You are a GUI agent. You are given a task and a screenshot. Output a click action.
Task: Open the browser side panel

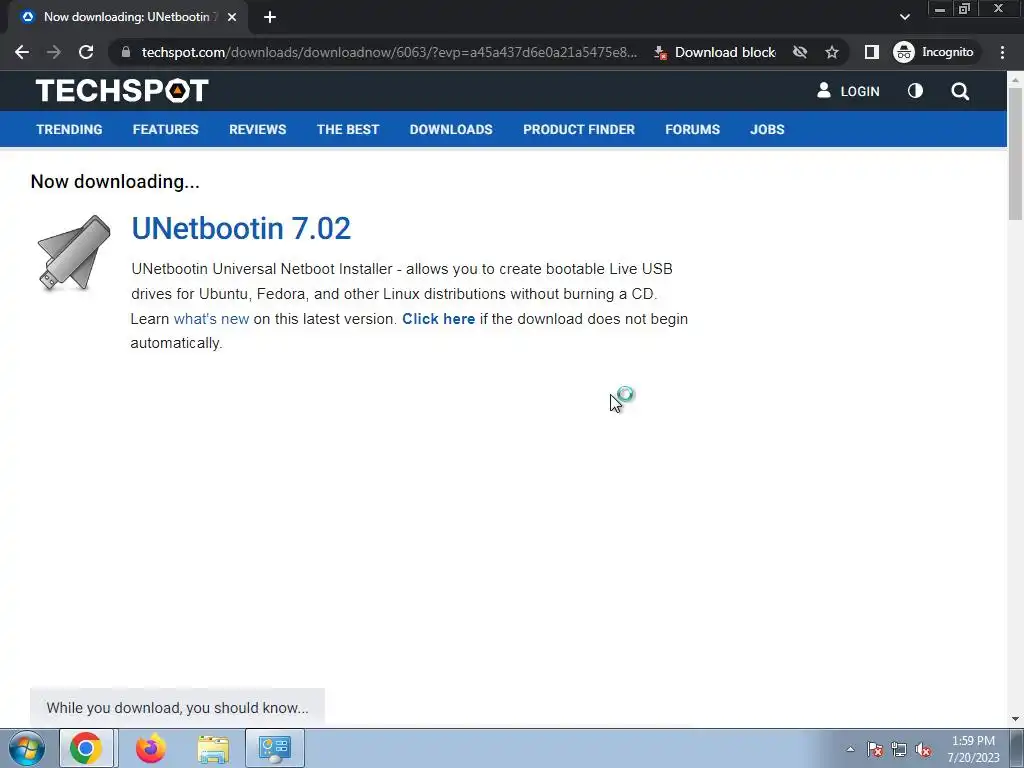871,52
